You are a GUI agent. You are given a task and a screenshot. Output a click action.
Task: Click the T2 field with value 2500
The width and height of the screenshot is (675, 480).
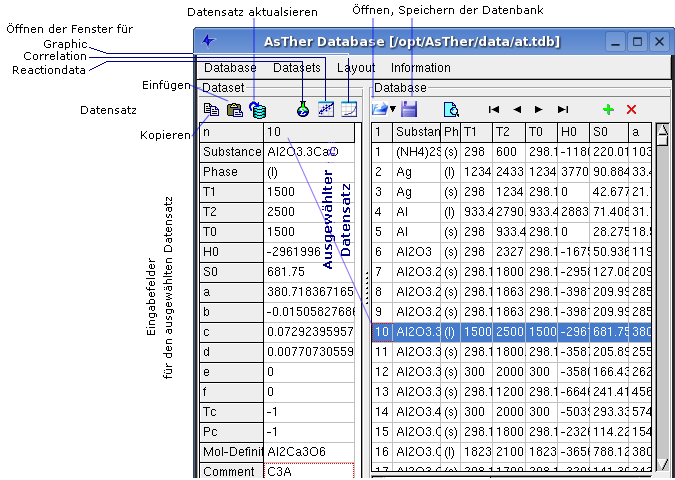point(309,212)
